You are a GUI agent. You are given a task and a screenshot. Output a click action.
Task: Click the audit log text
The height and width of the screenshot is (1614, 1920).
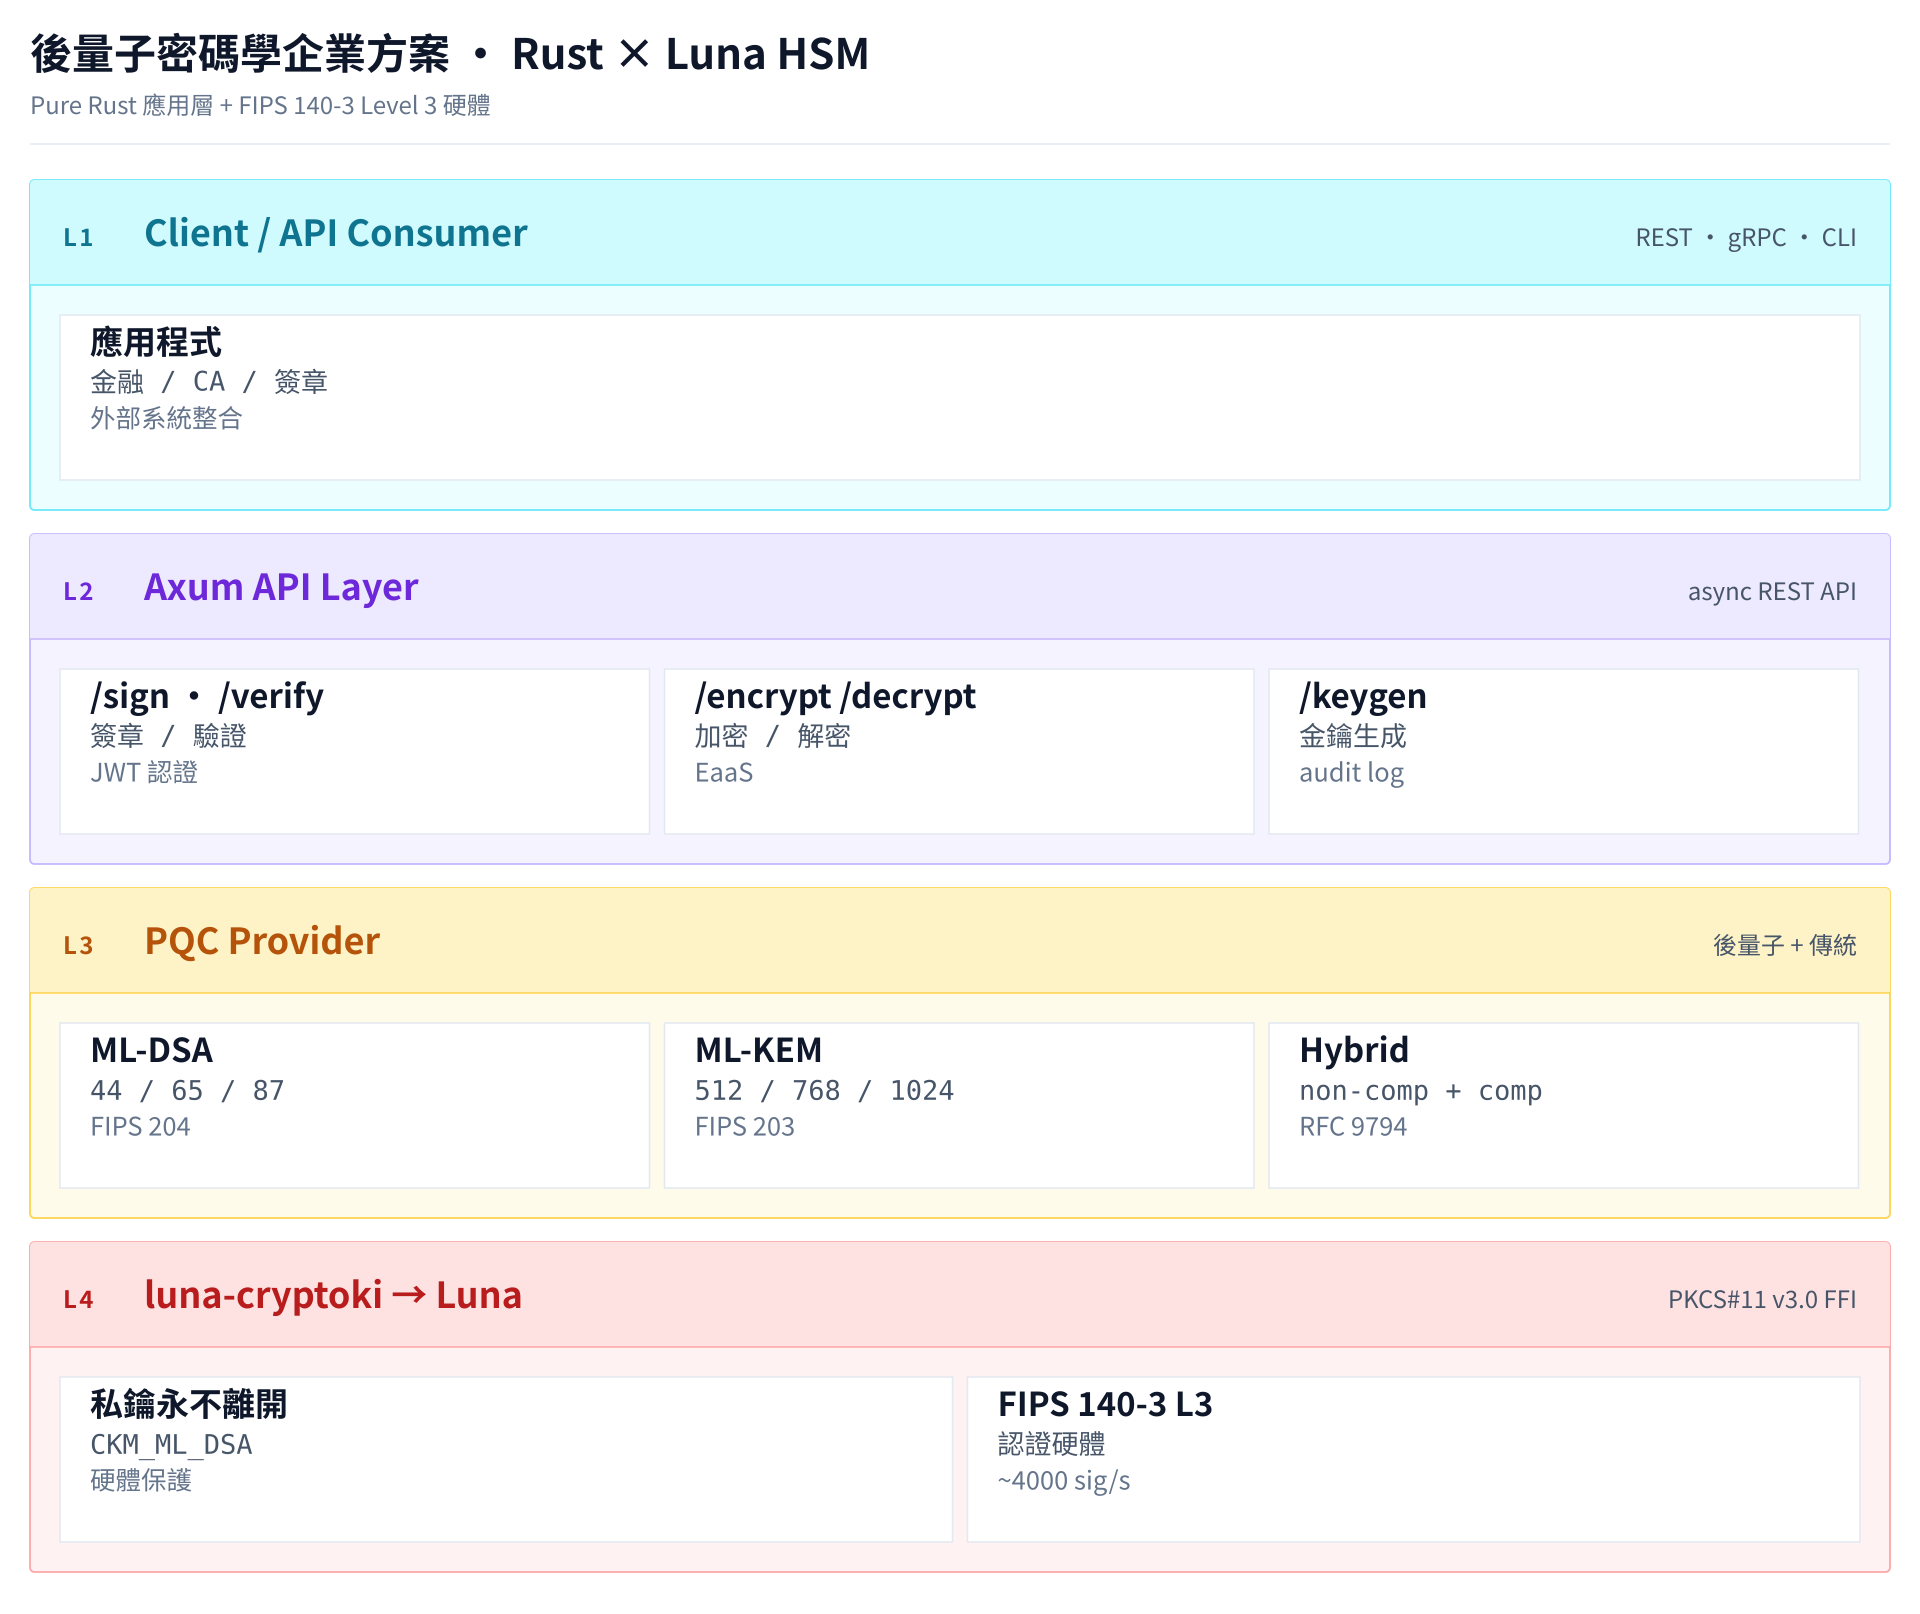(x=1351, y=773)
